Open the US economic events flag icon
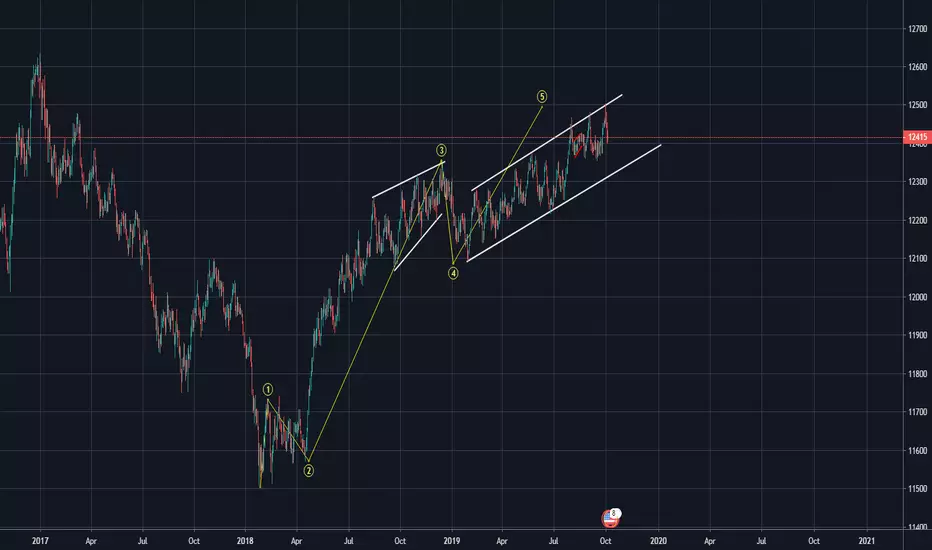The width and height of the screenshot is (932, 550). pos(609,520)
